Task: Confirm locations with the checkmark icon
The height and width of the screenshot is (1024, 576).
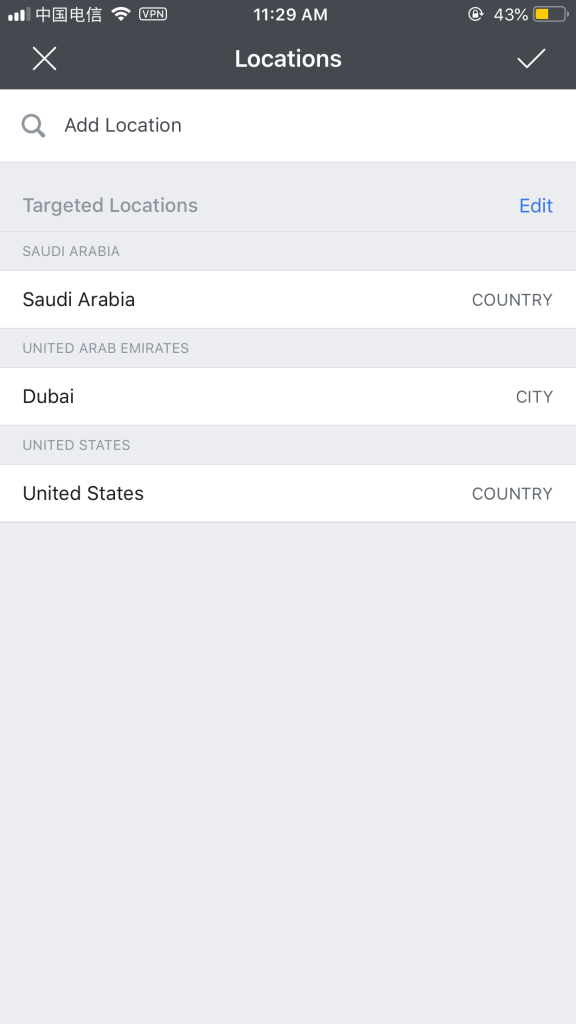Action: tap(531, 59)
